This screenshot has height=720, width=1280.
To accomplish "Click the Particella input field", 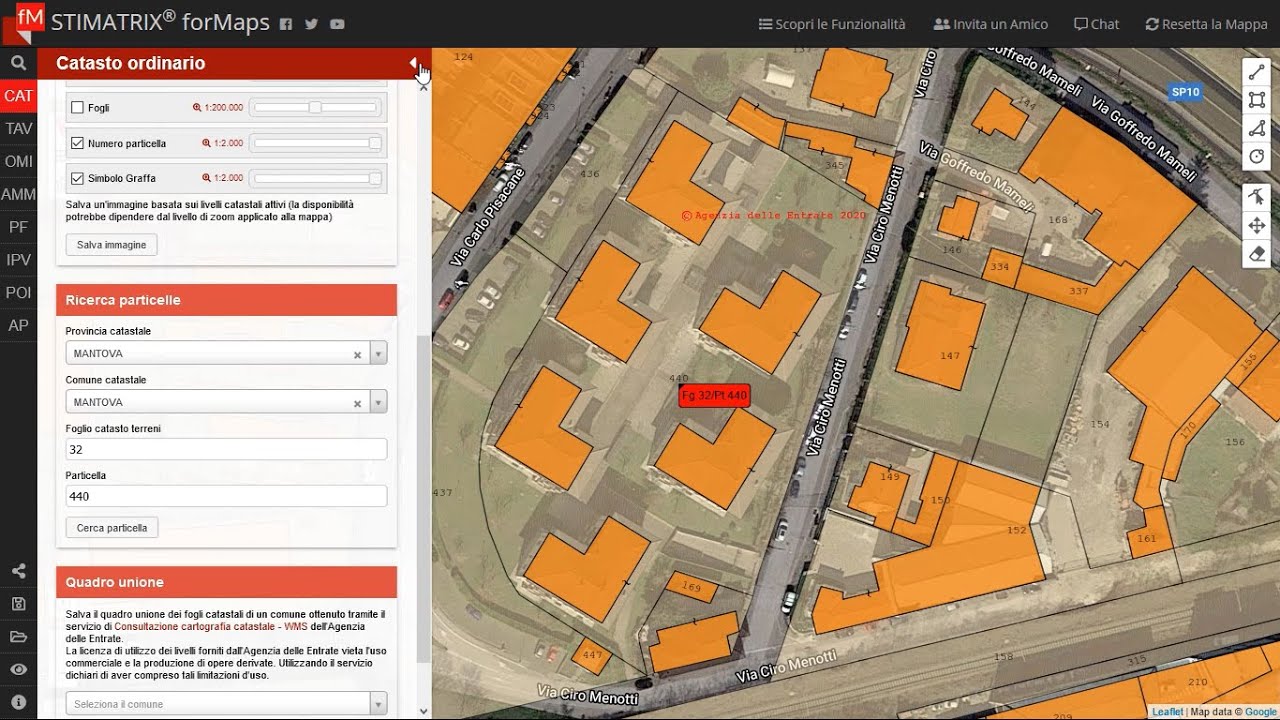I will (x=226, y=496).
